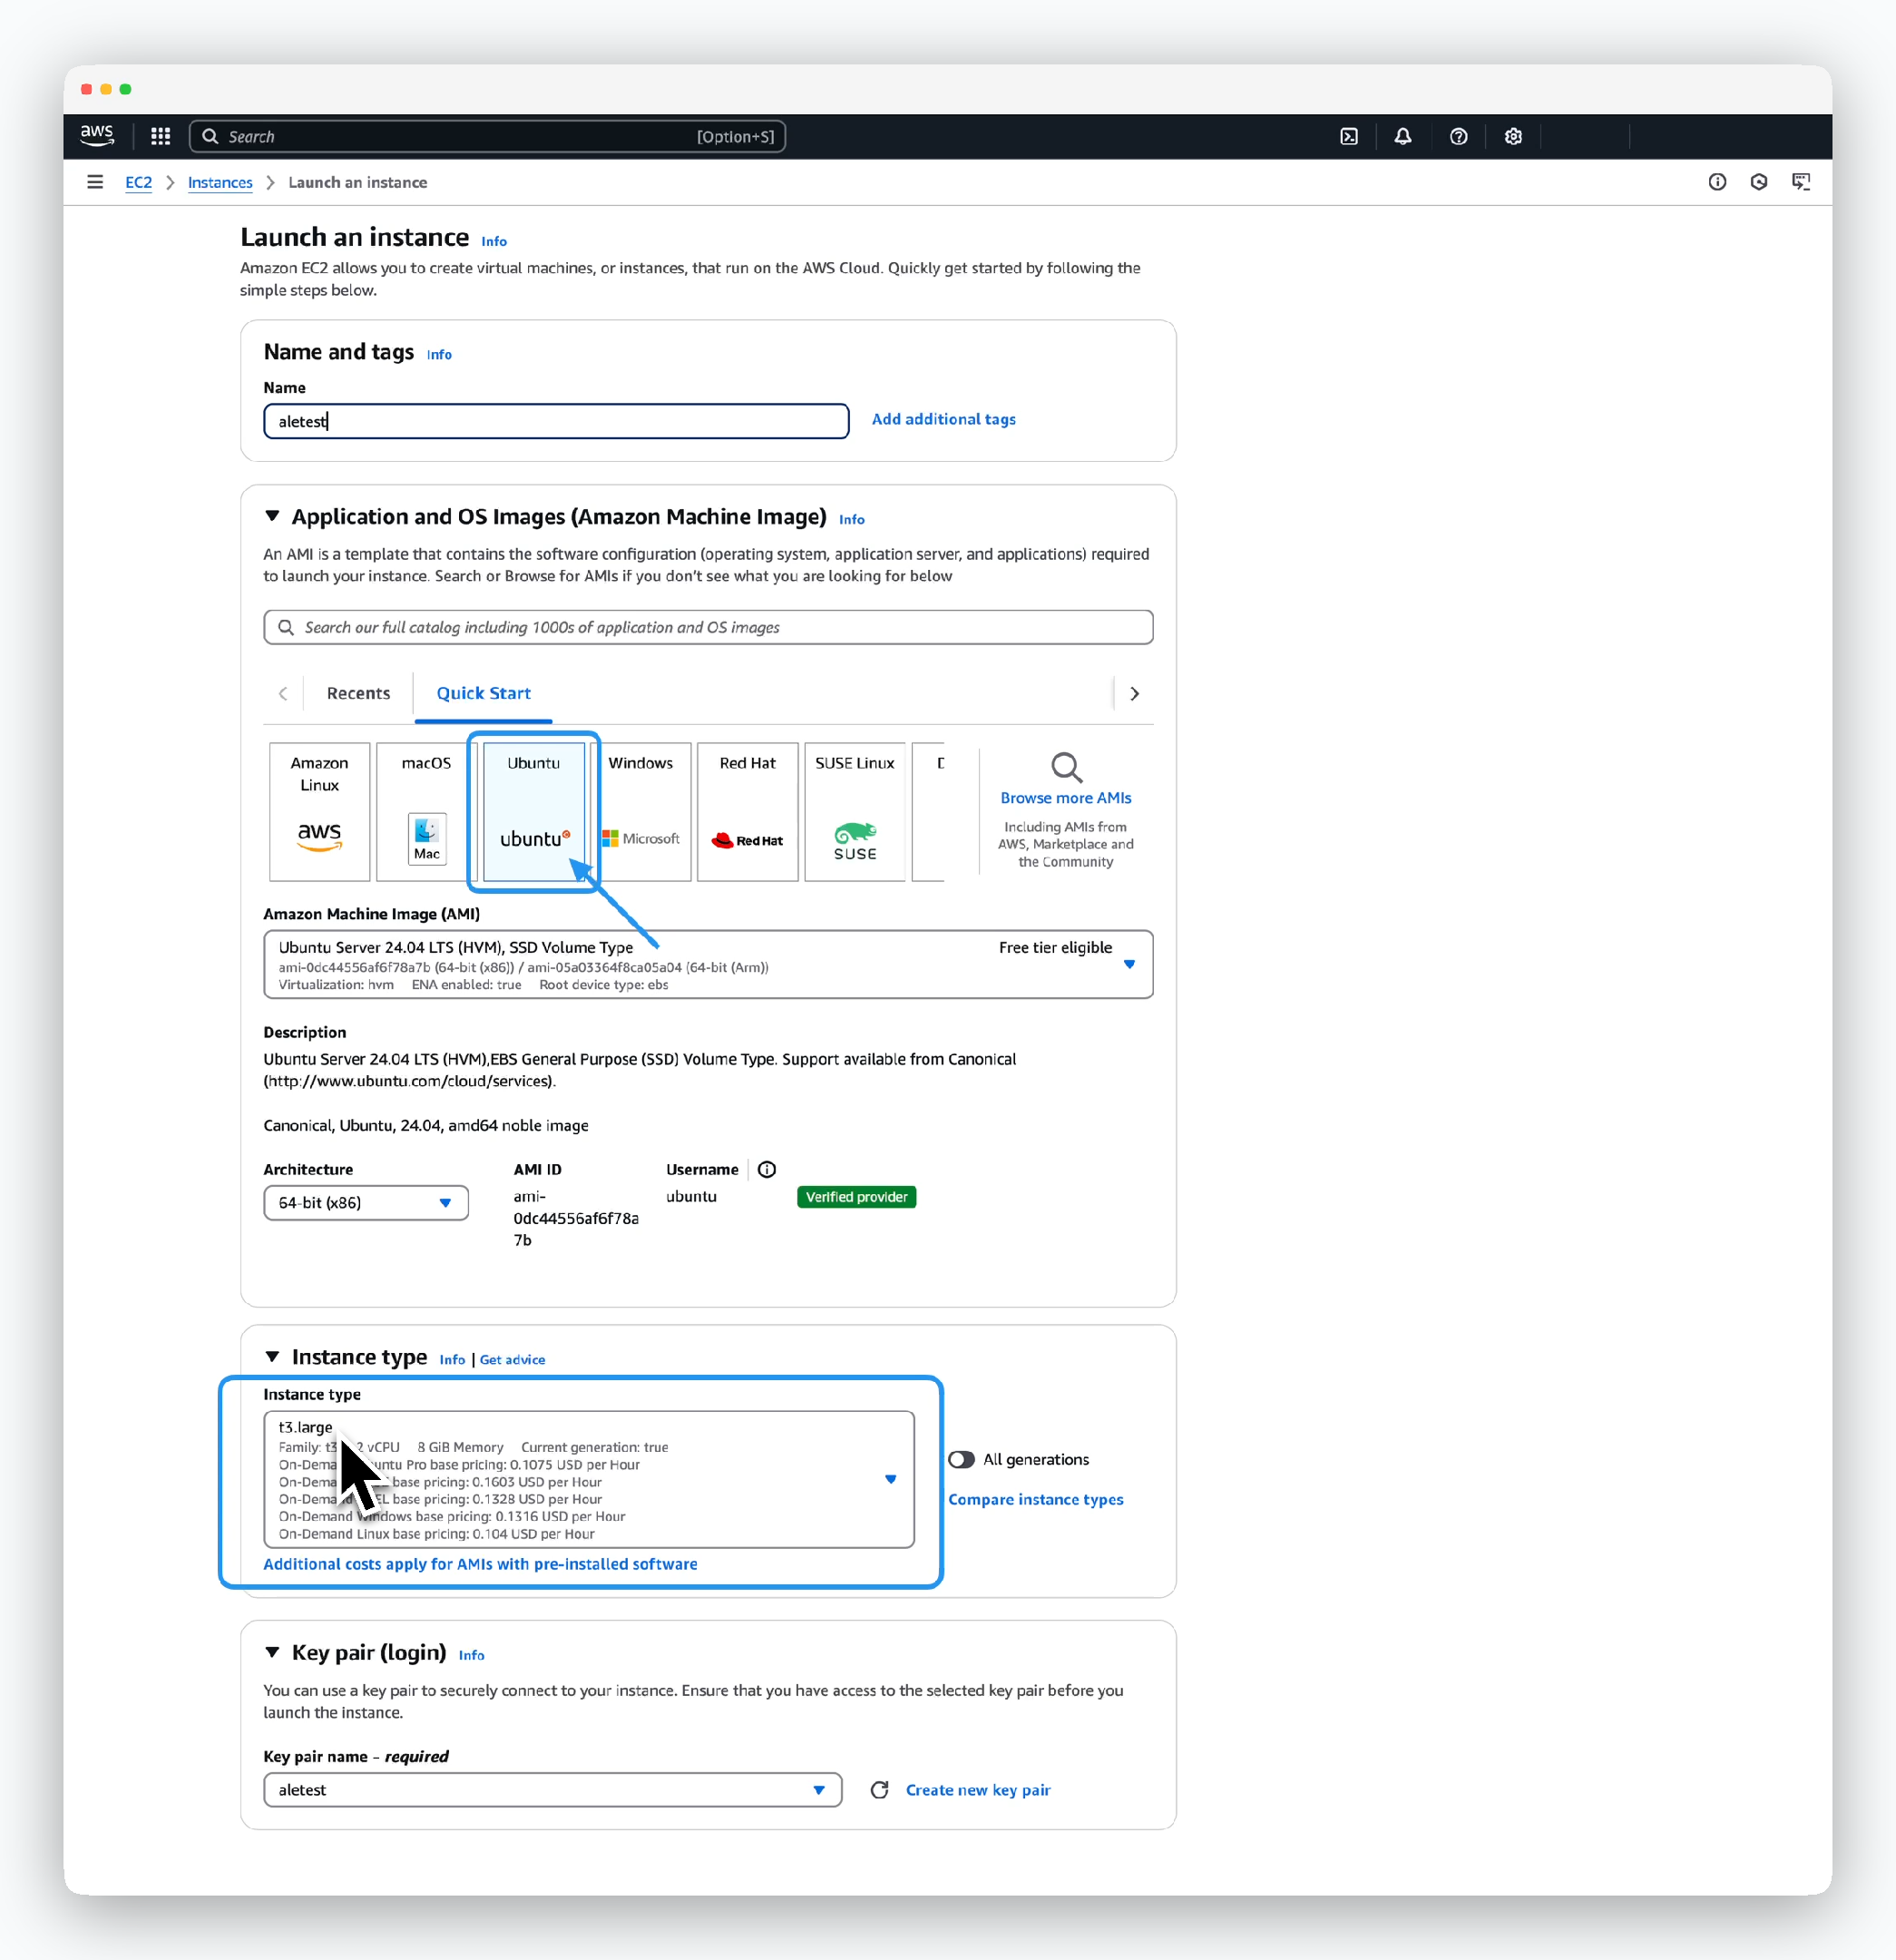
Task: Open the Key pair name dropdown
Action: pyautogui.click(x=553, y=1789)
